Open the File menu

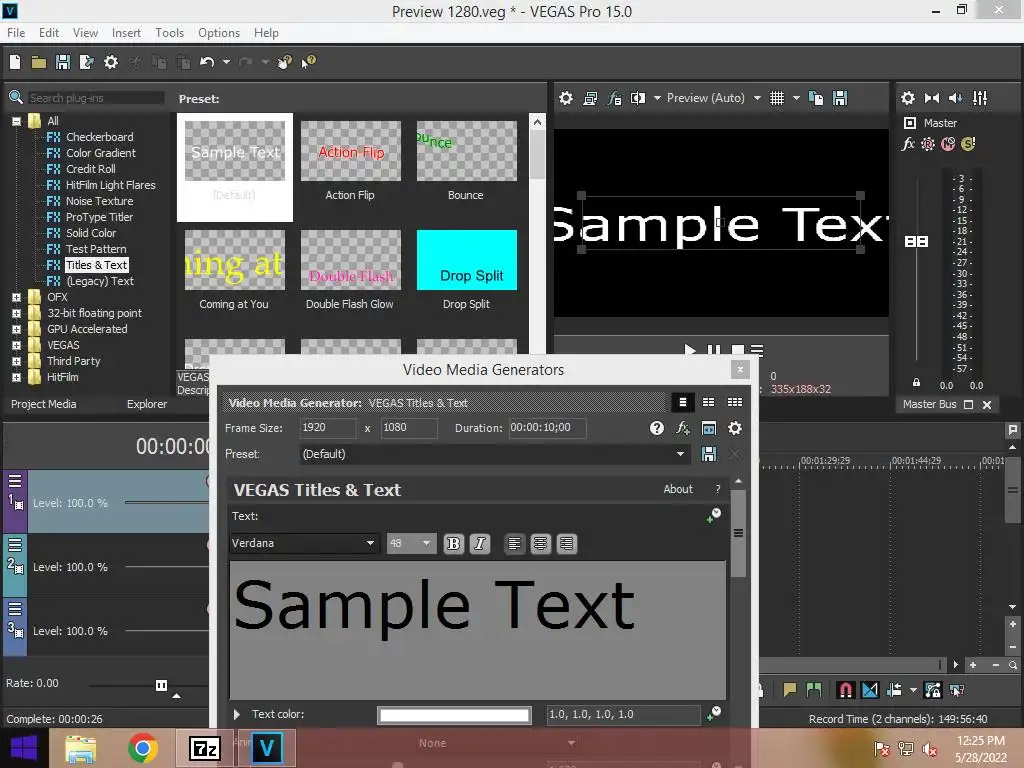point(16,33)
